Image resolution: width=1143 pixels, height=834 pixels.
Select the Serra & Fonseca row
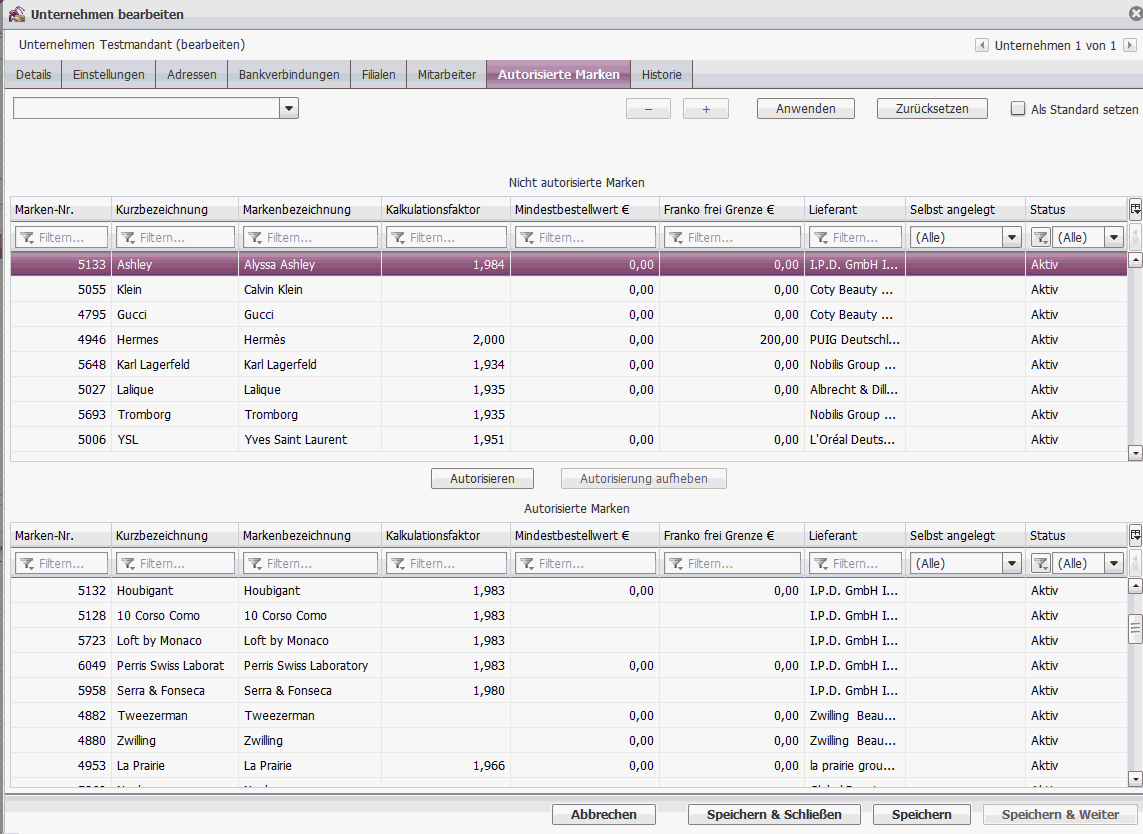point(569,690)
